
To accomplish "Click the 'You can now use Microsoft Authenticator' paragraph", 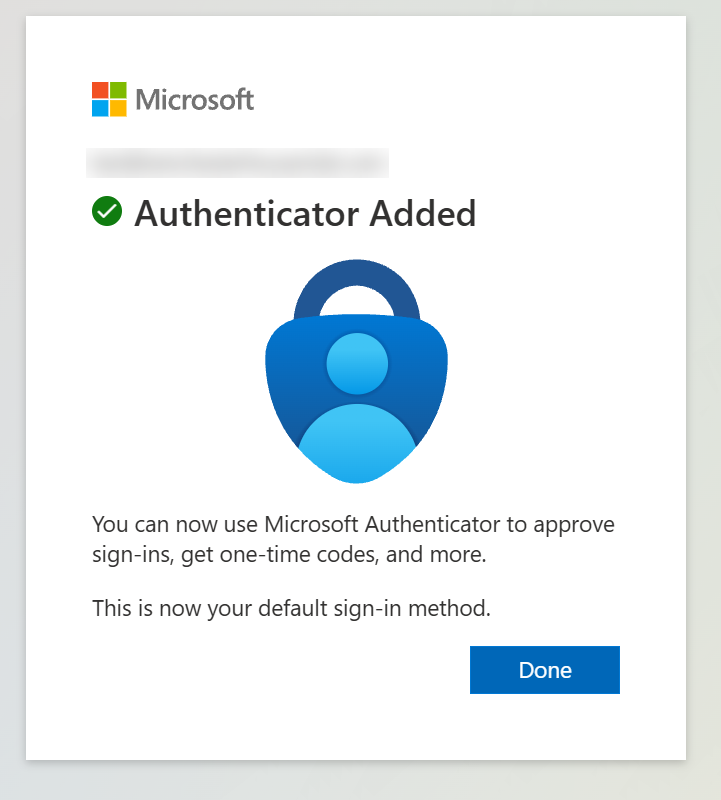I will pos(353,539).
